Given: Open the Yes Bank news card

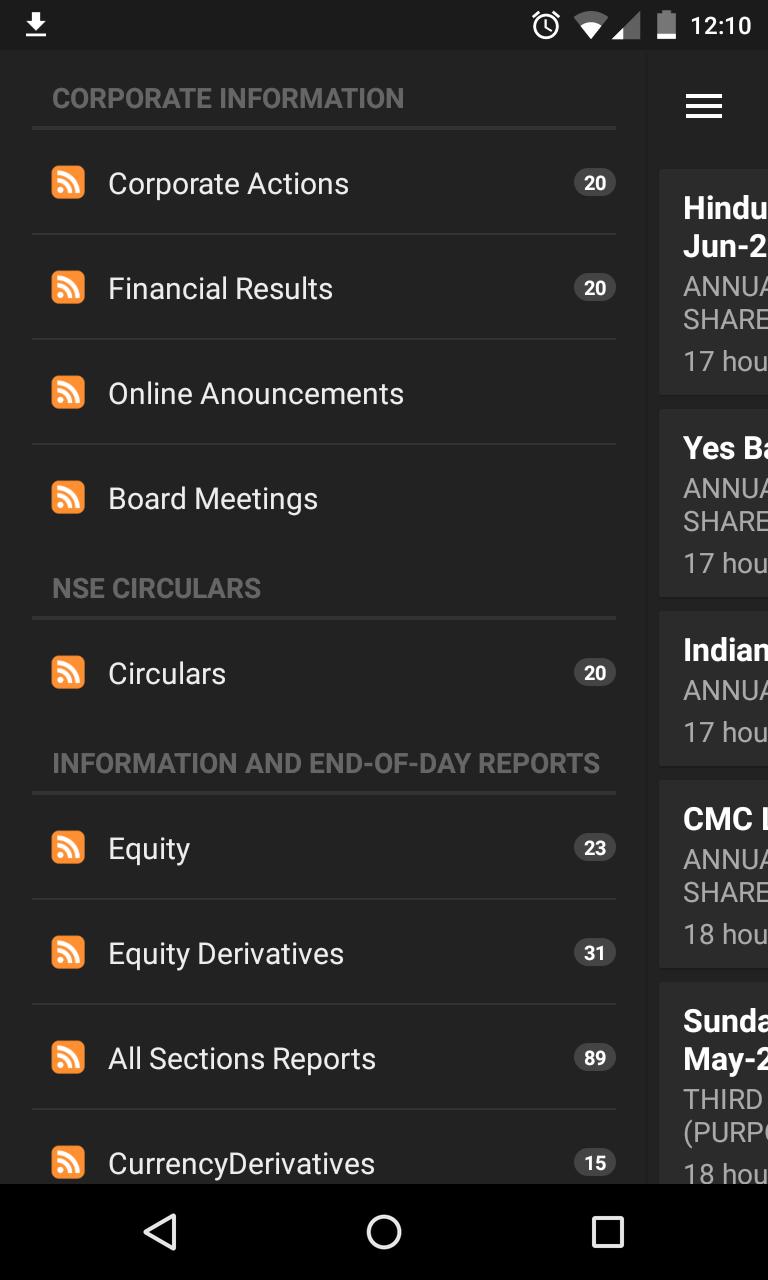Looking at the screenshot, I should point(714,505).
